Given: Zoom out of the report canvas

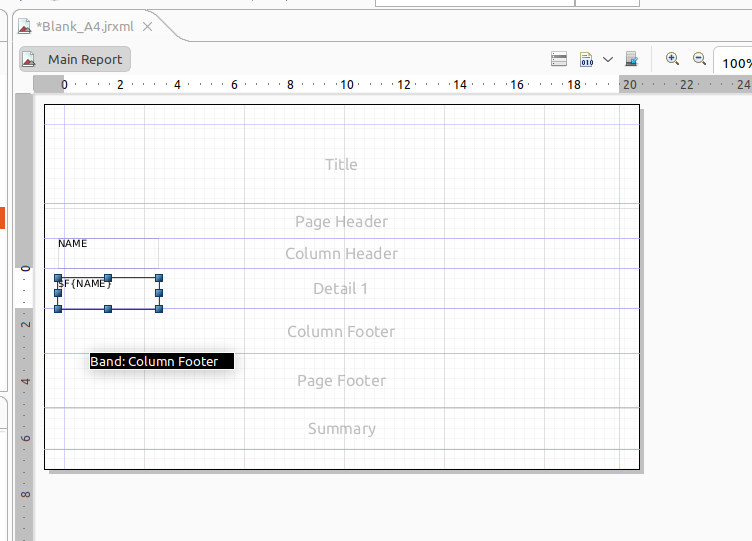Looking at the screenshot, I should coord(699,60).
